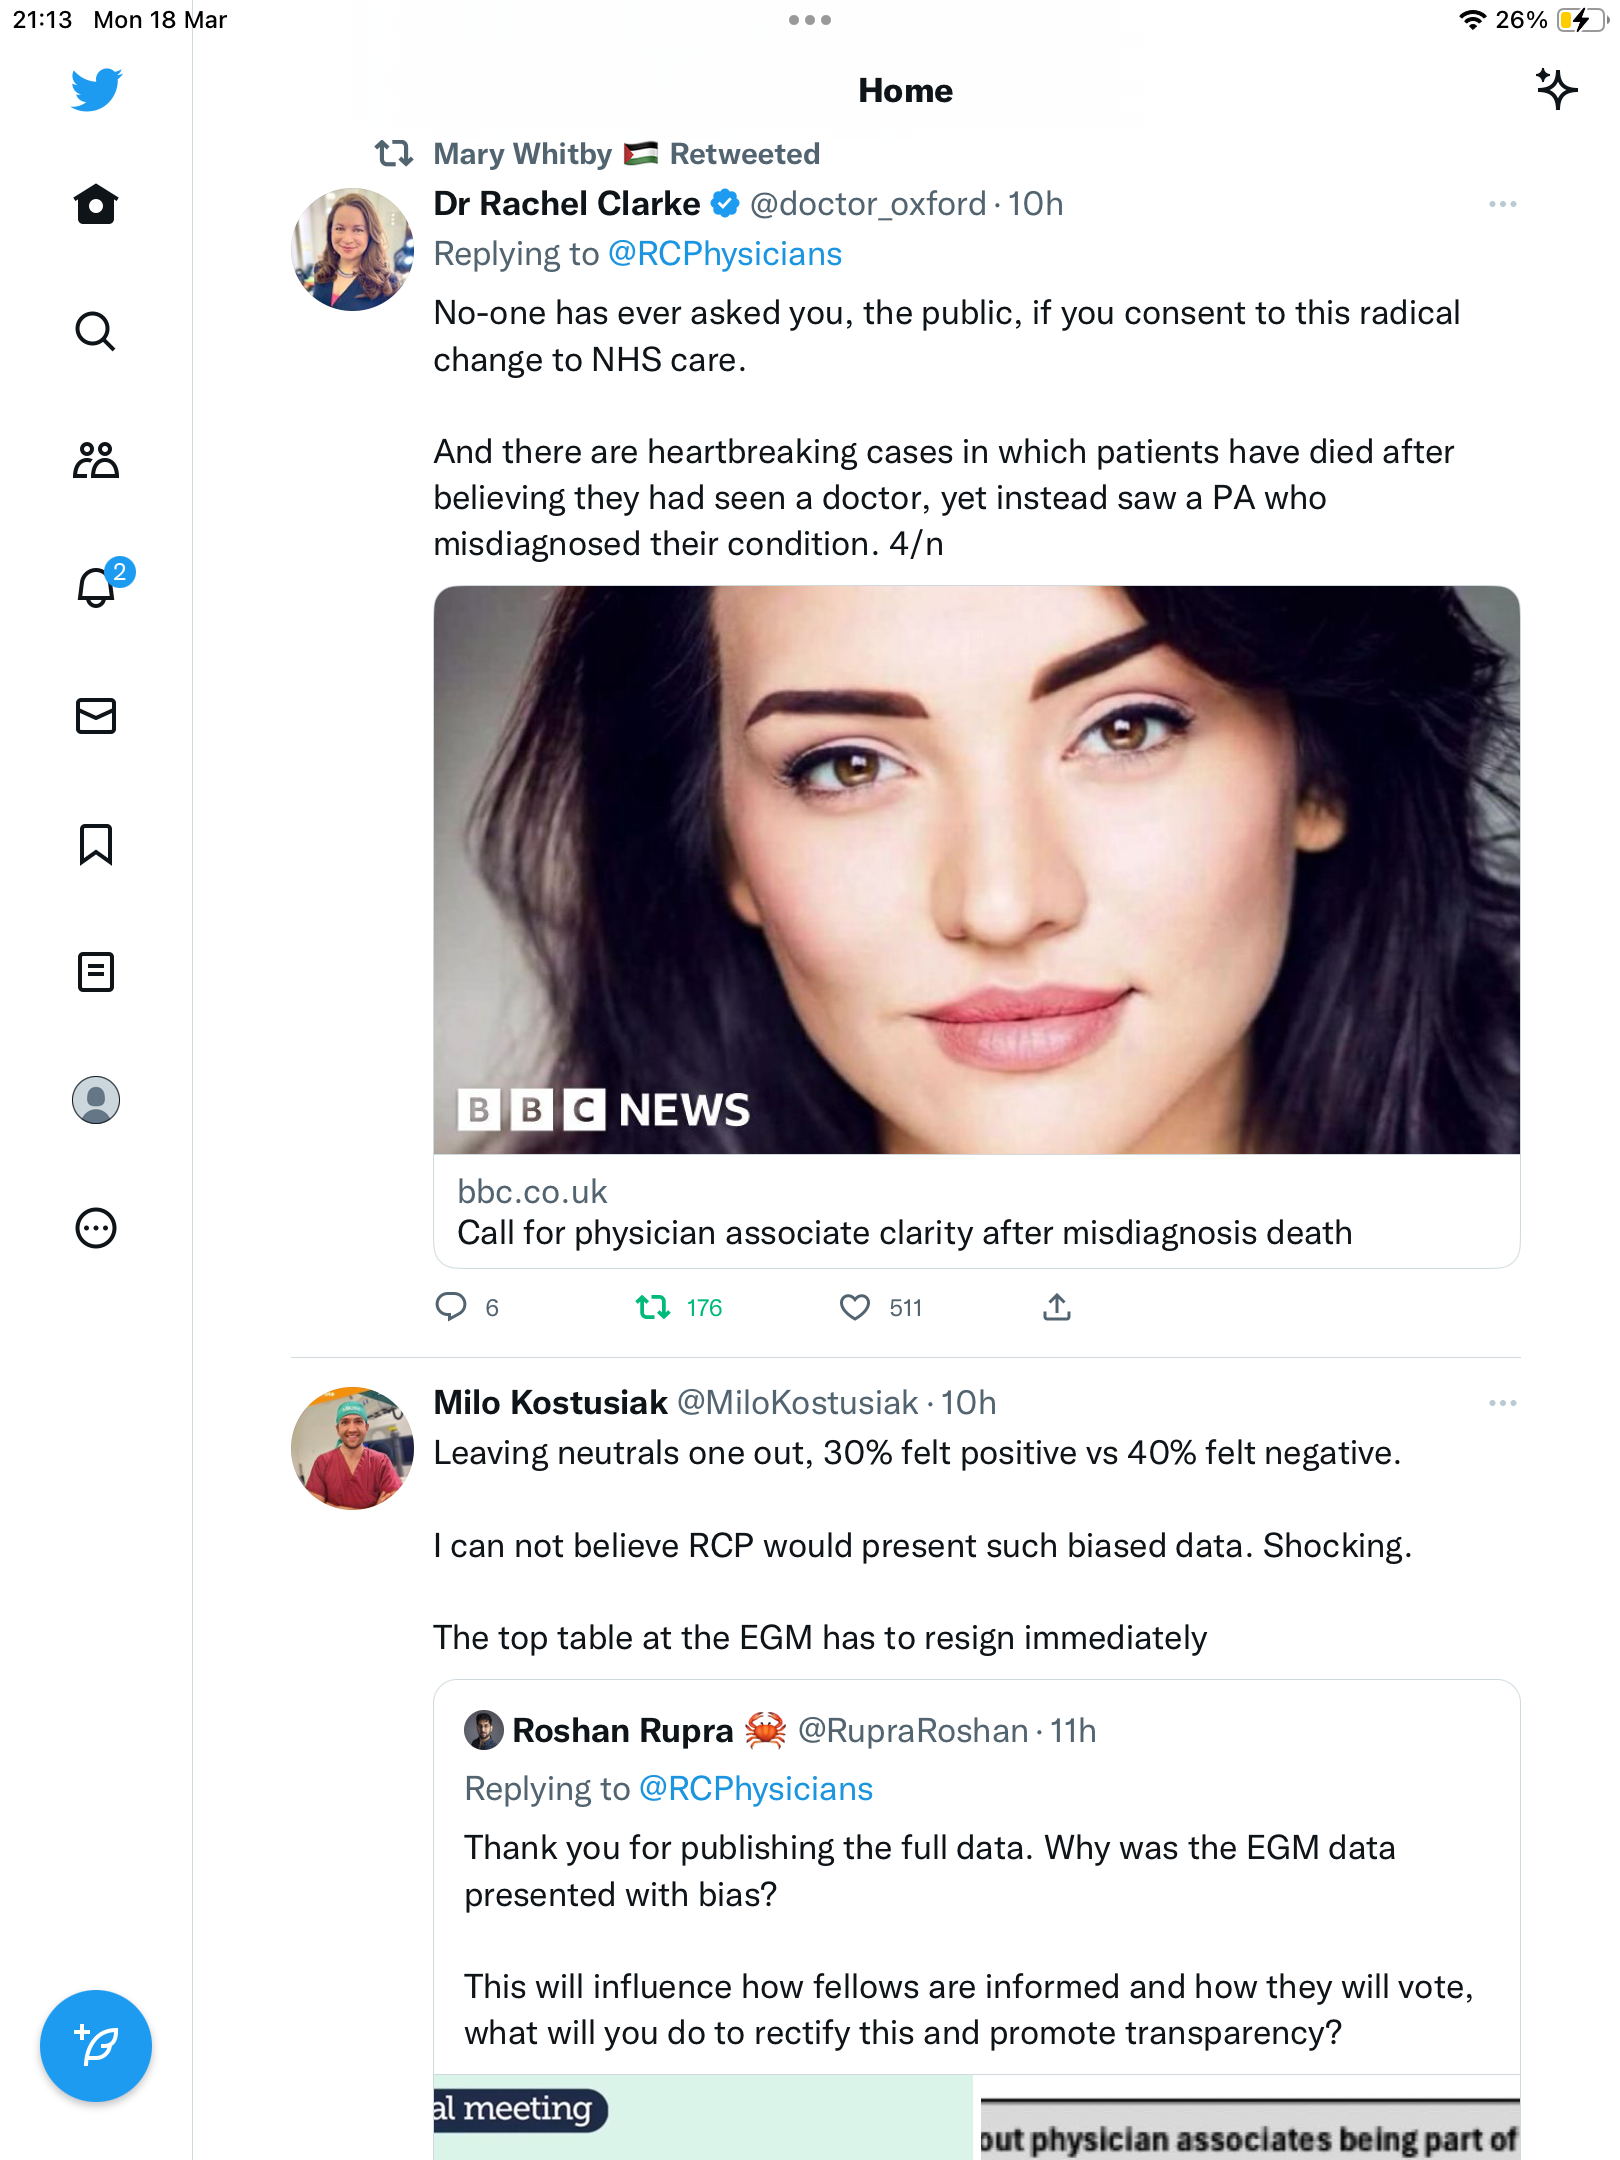Share Dr Rachel Clarke's tweet

[1057, 1307]
